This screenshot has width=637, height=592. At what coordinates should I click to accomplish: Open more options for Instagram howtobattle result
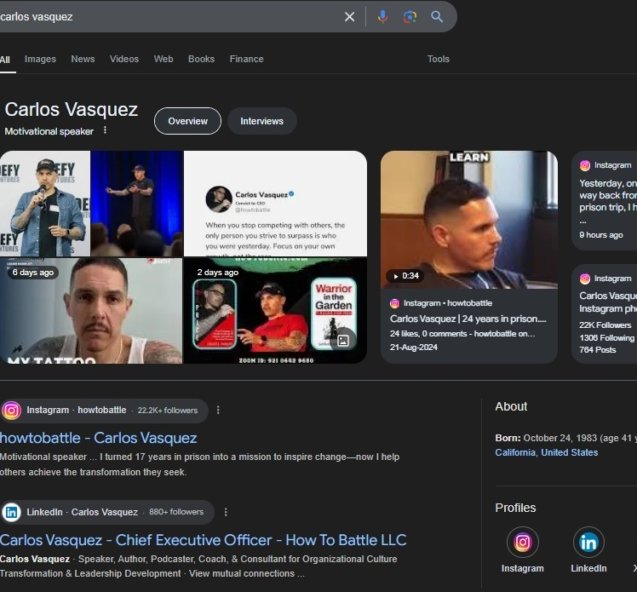[218, 410]
